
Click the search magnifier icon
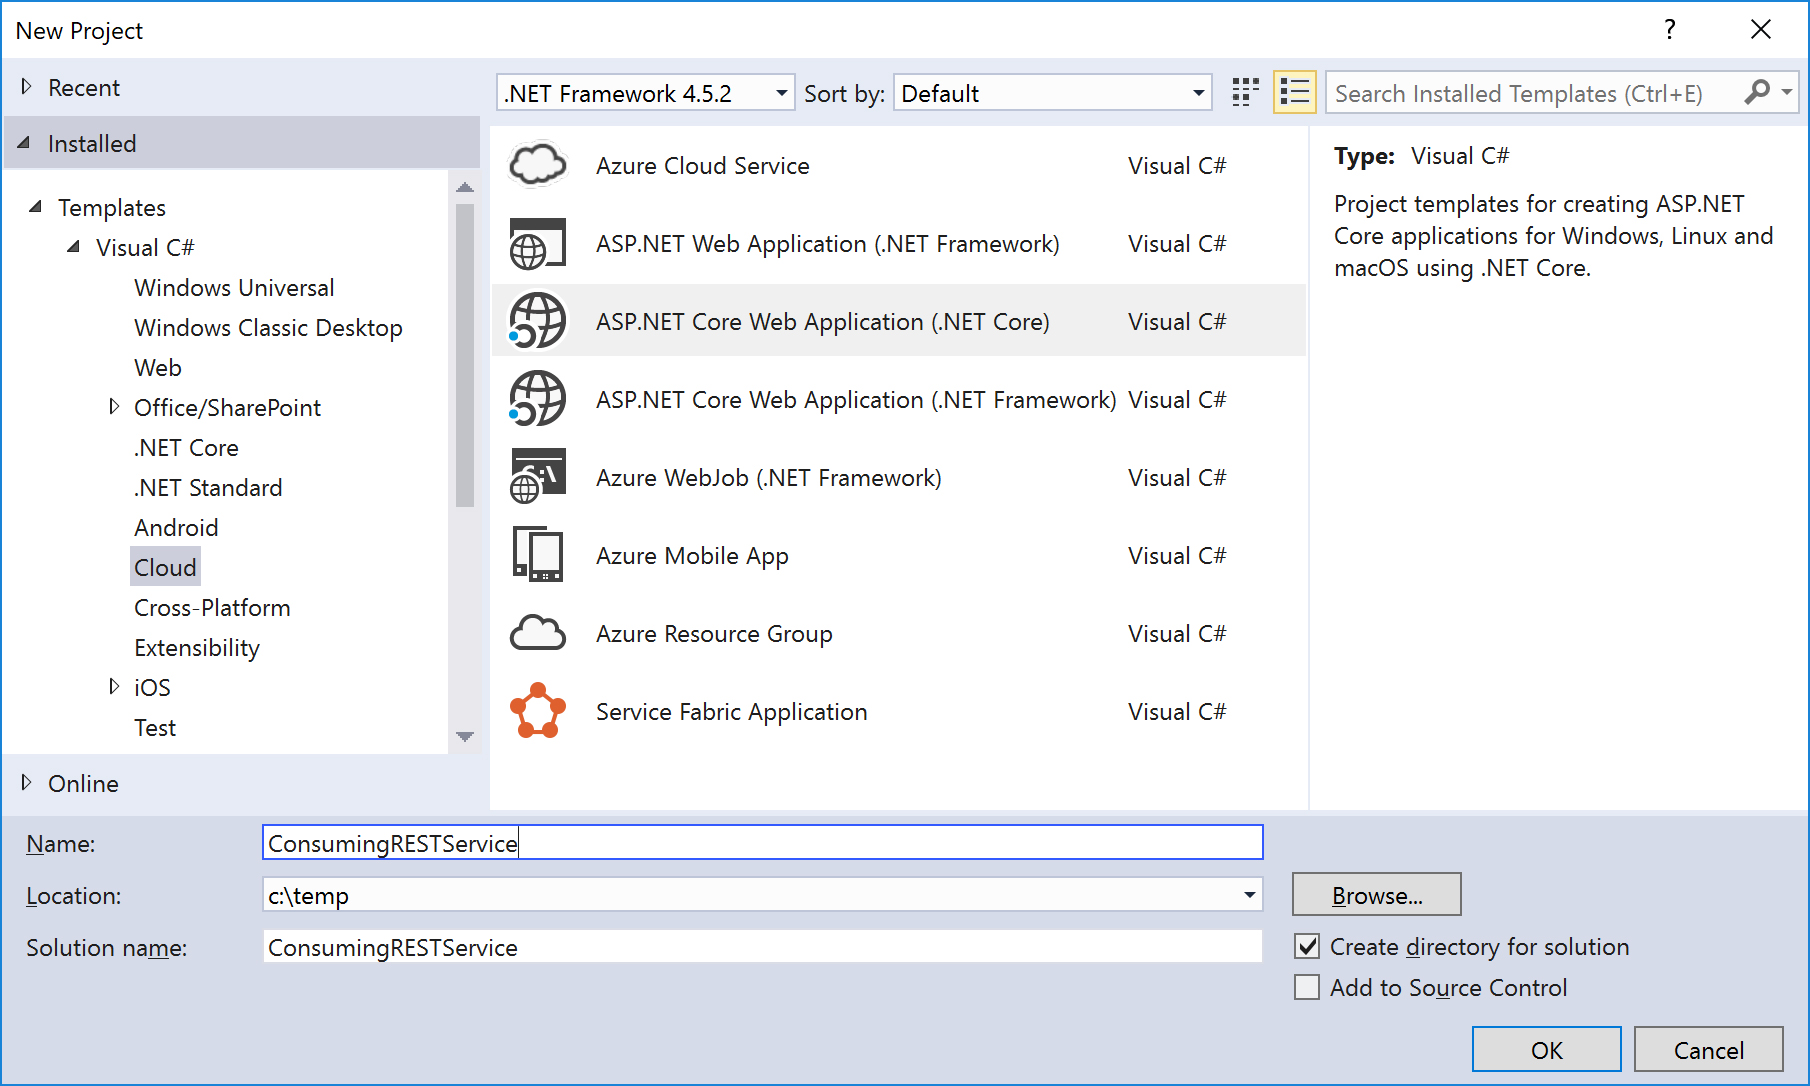click(x=1757, y=92)
